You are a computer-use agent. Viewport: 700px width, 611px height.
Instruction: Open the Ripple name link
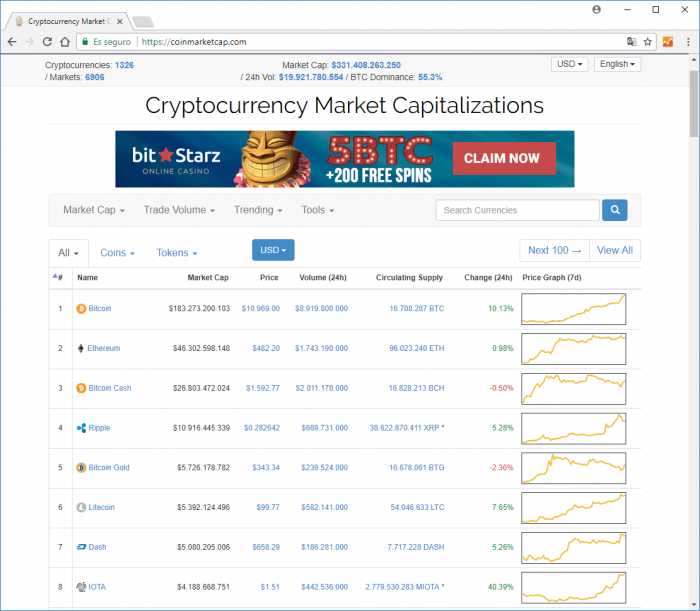[x=99, y=428]
